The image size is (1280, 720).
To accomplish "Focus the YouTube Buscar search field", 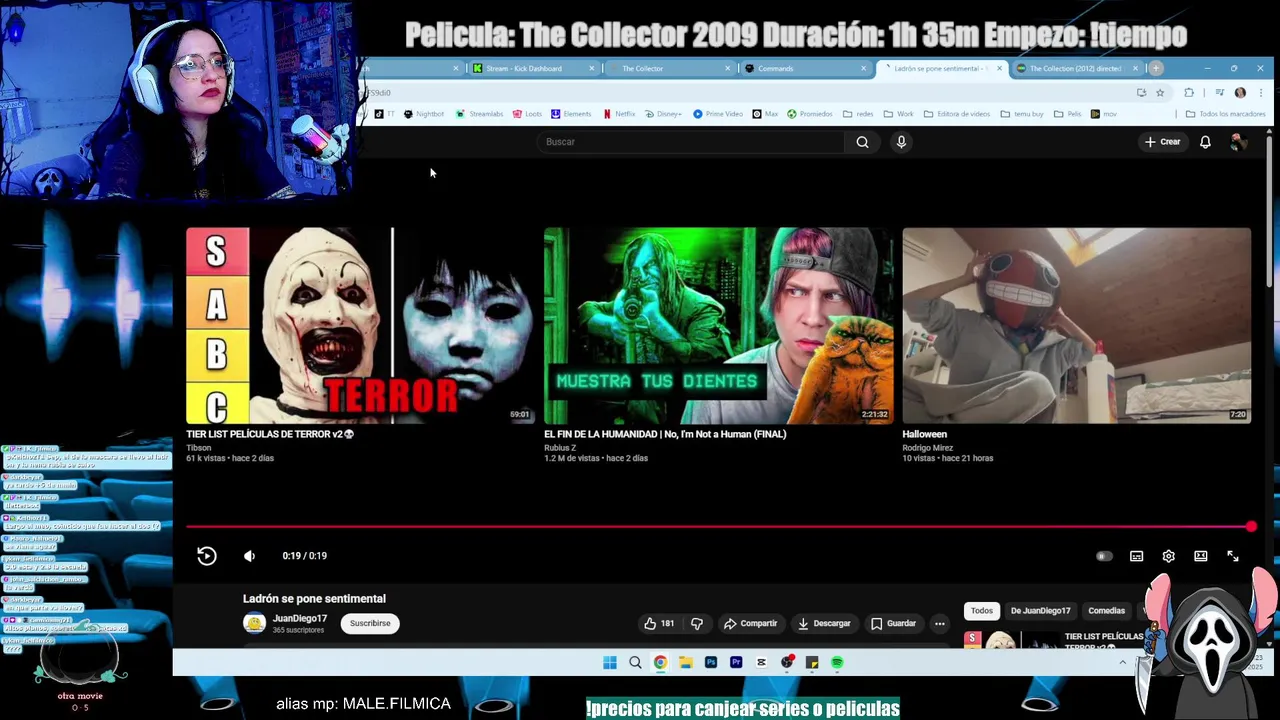I will [x=692, y=142].
